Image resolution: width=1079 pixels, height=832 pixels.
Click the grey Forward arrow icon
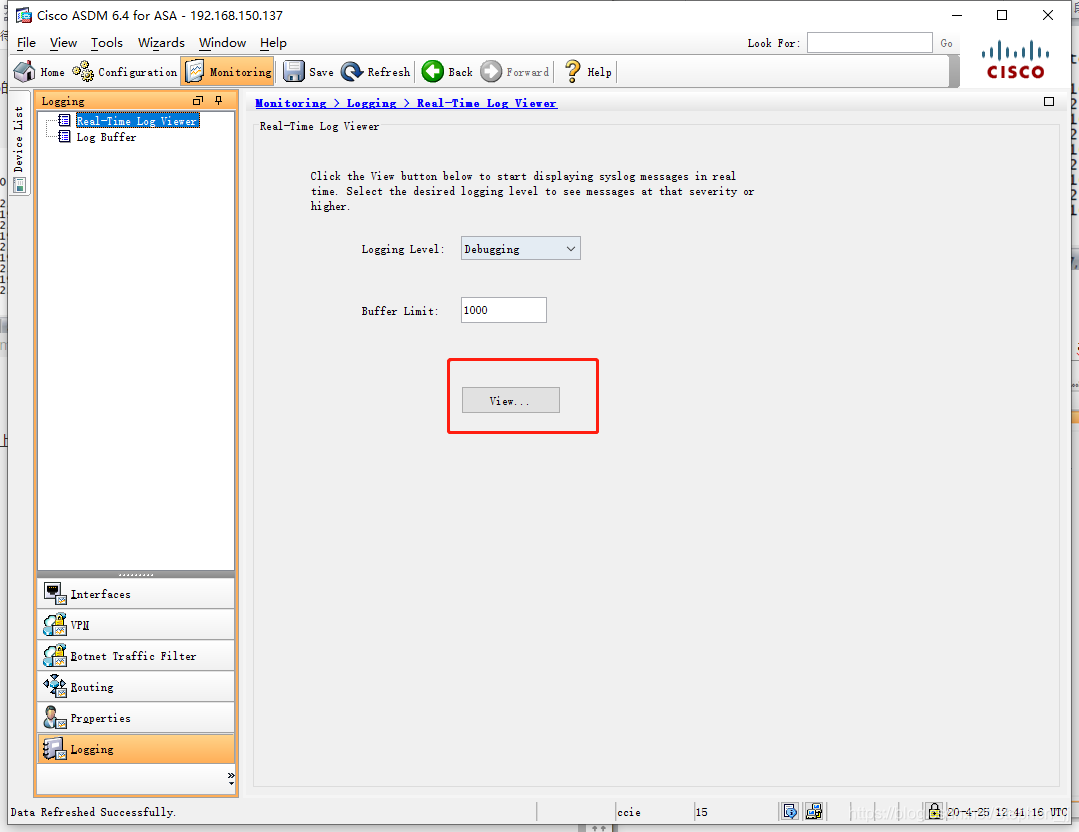[491, 71]
